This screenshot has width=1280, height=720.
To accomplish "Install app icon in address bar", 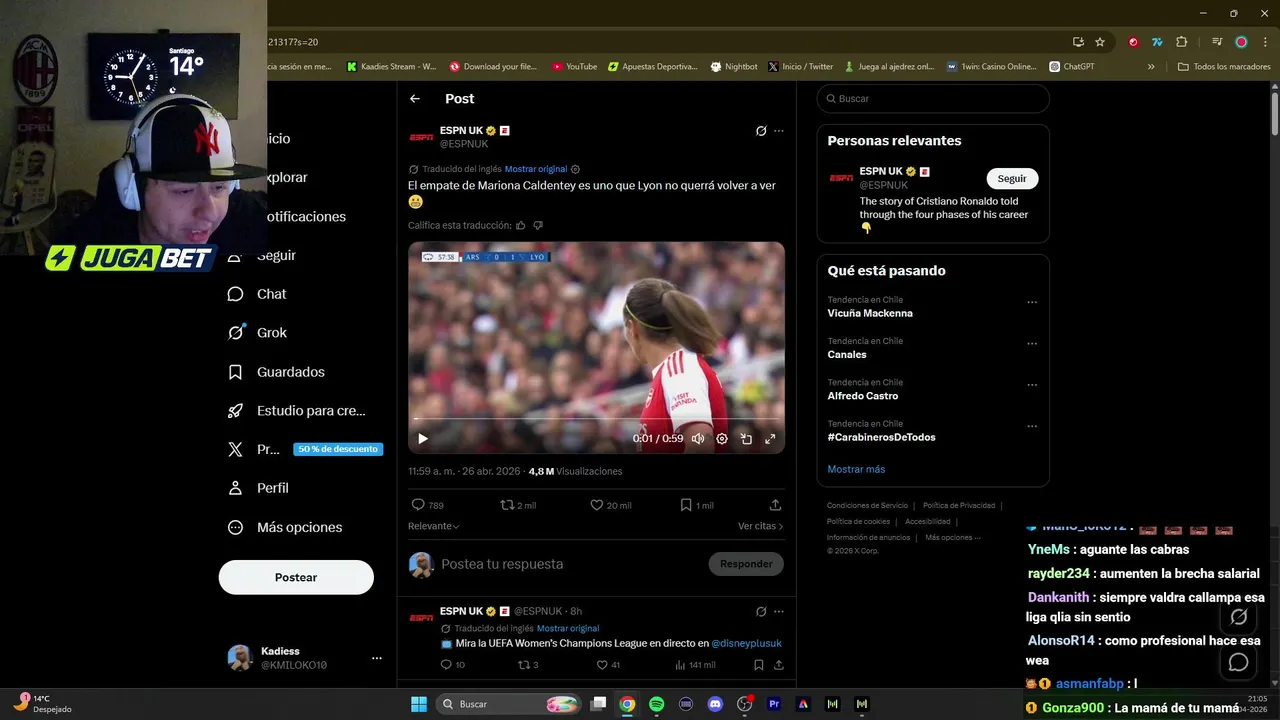I will (1078, 42).
